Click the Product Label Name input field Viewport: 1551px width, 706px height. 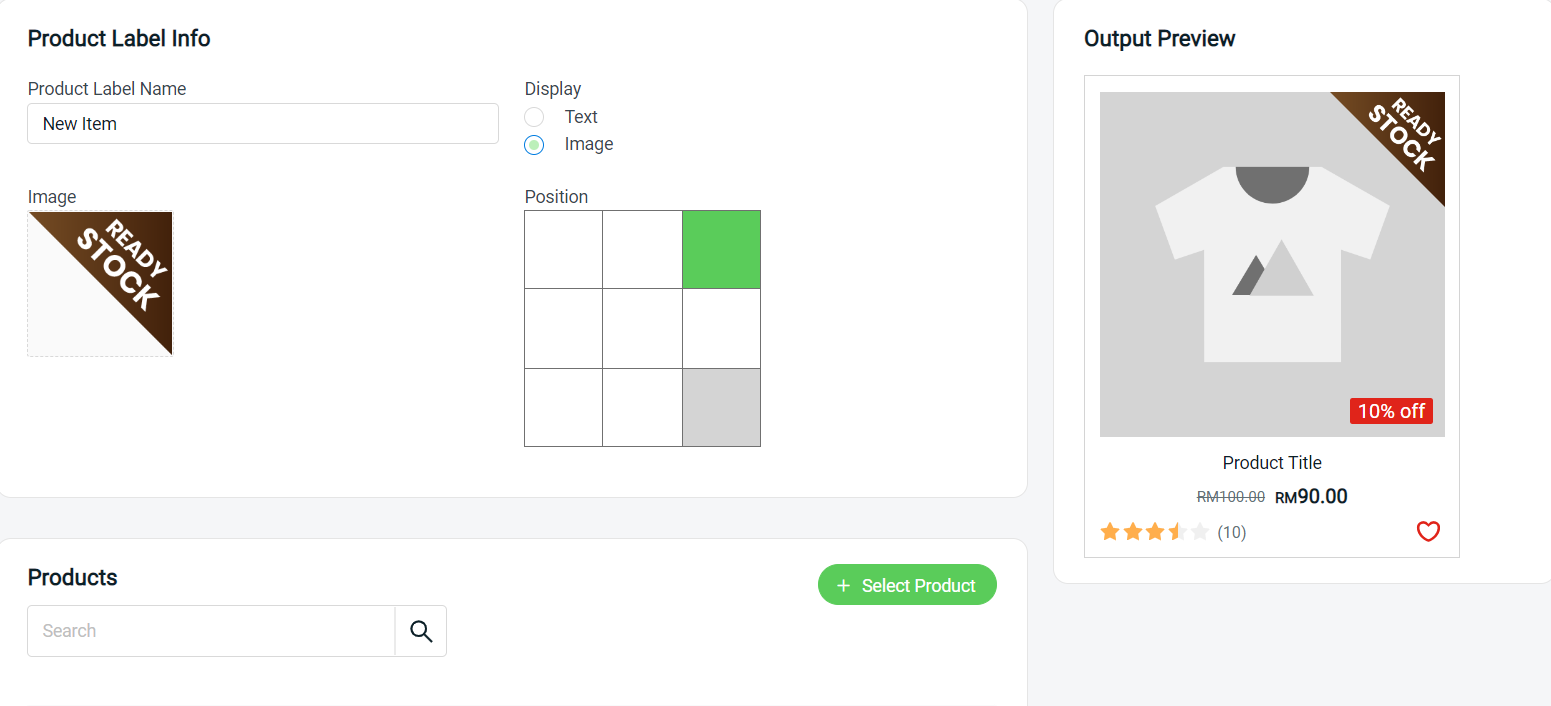pos(262,124)
